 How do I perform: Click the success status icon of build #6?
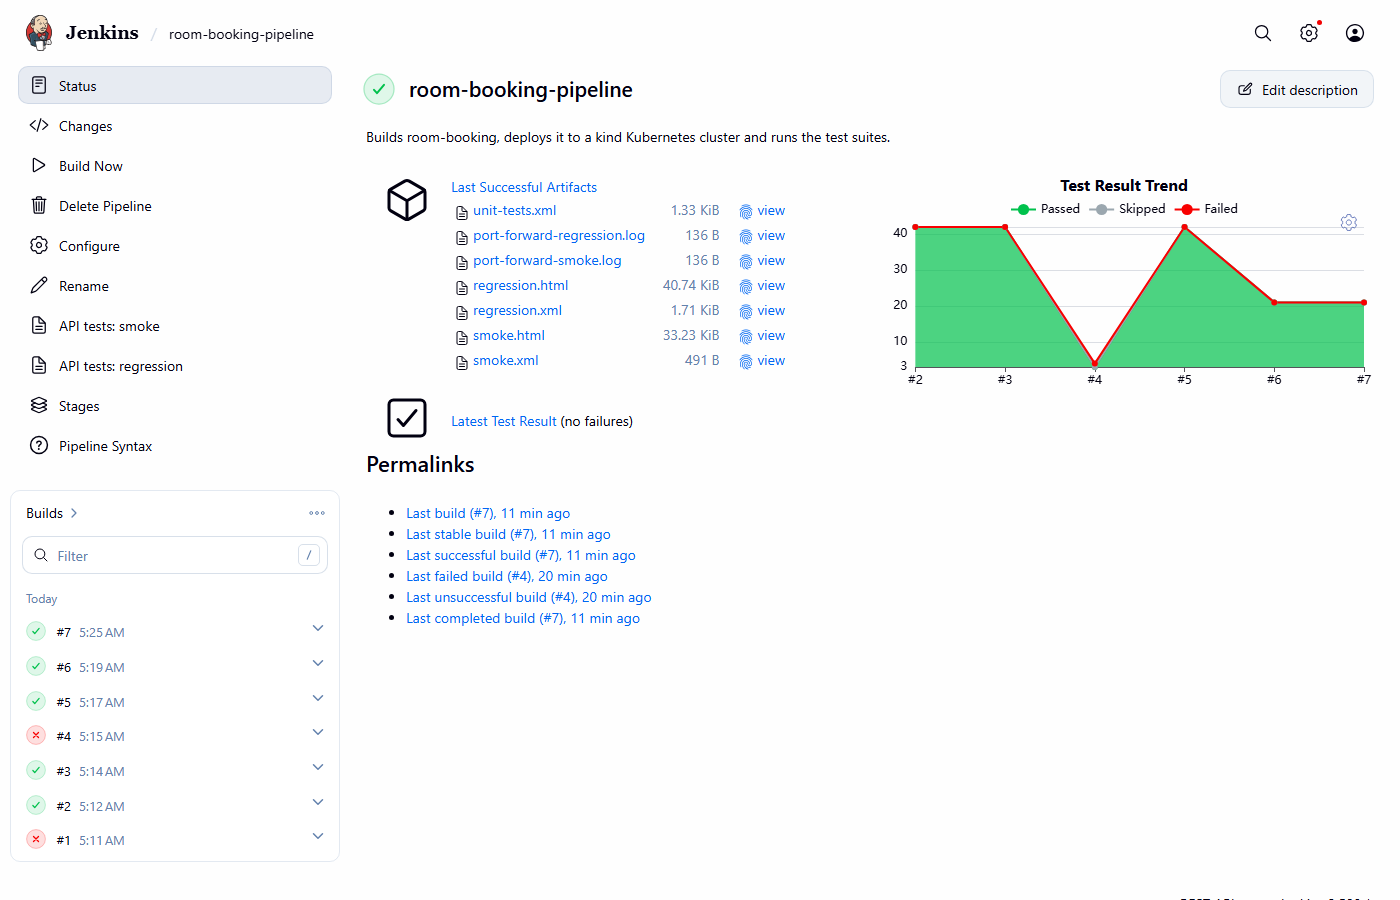[x=36, y=666]
